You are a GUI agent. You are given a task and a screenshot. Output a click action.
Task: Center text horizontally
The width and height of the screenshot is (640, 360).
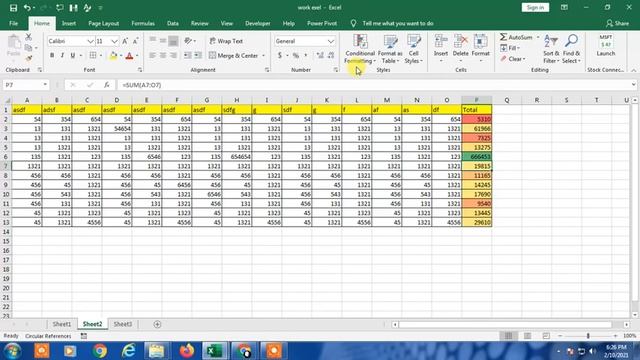tap(163, 55)
